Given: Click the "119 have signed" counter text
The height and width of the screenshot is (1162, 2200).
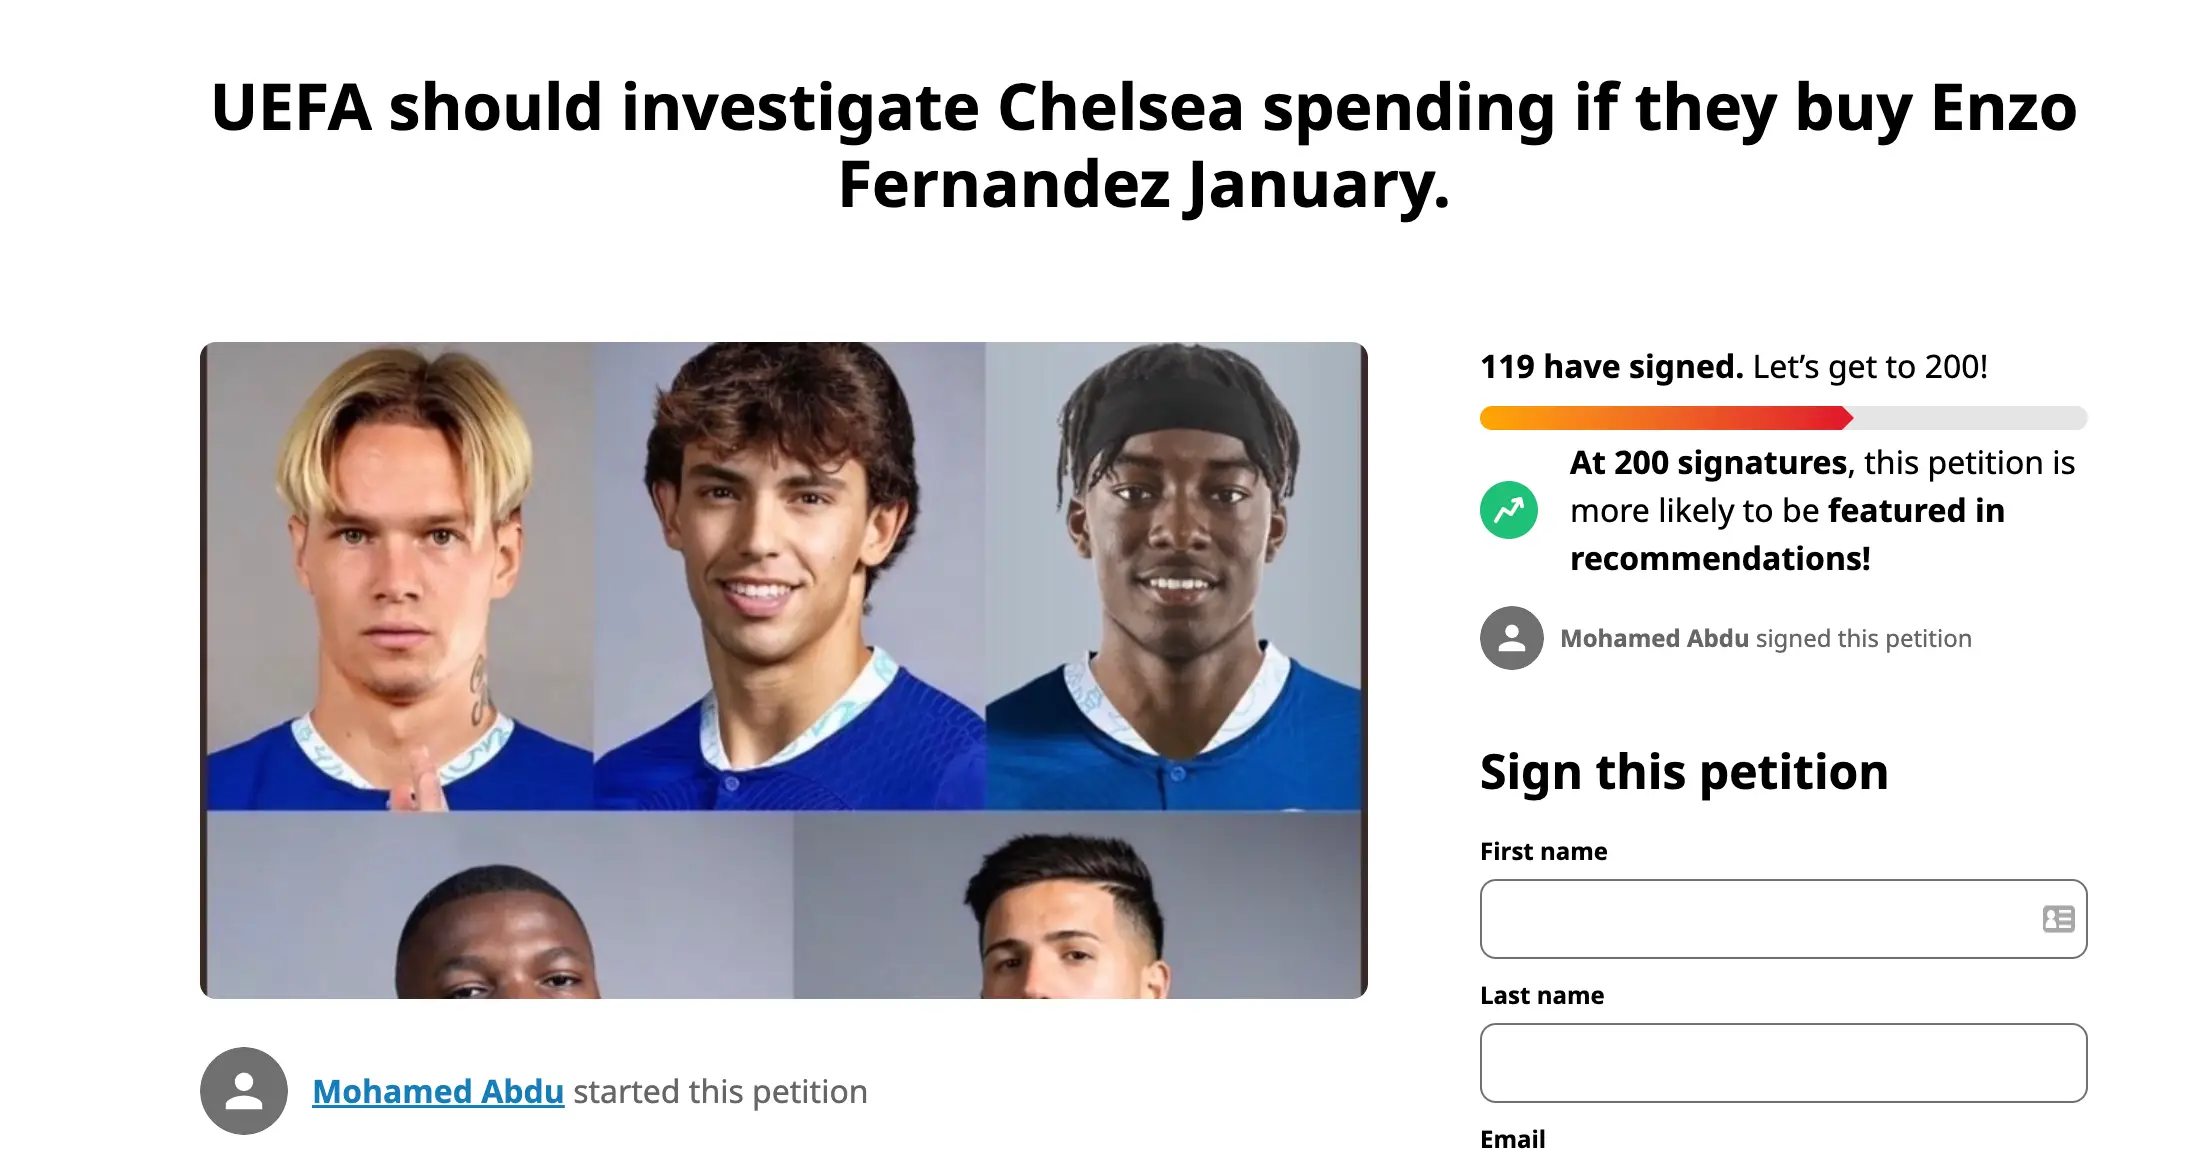Looking at the screenshot, I should (1611, 367).
